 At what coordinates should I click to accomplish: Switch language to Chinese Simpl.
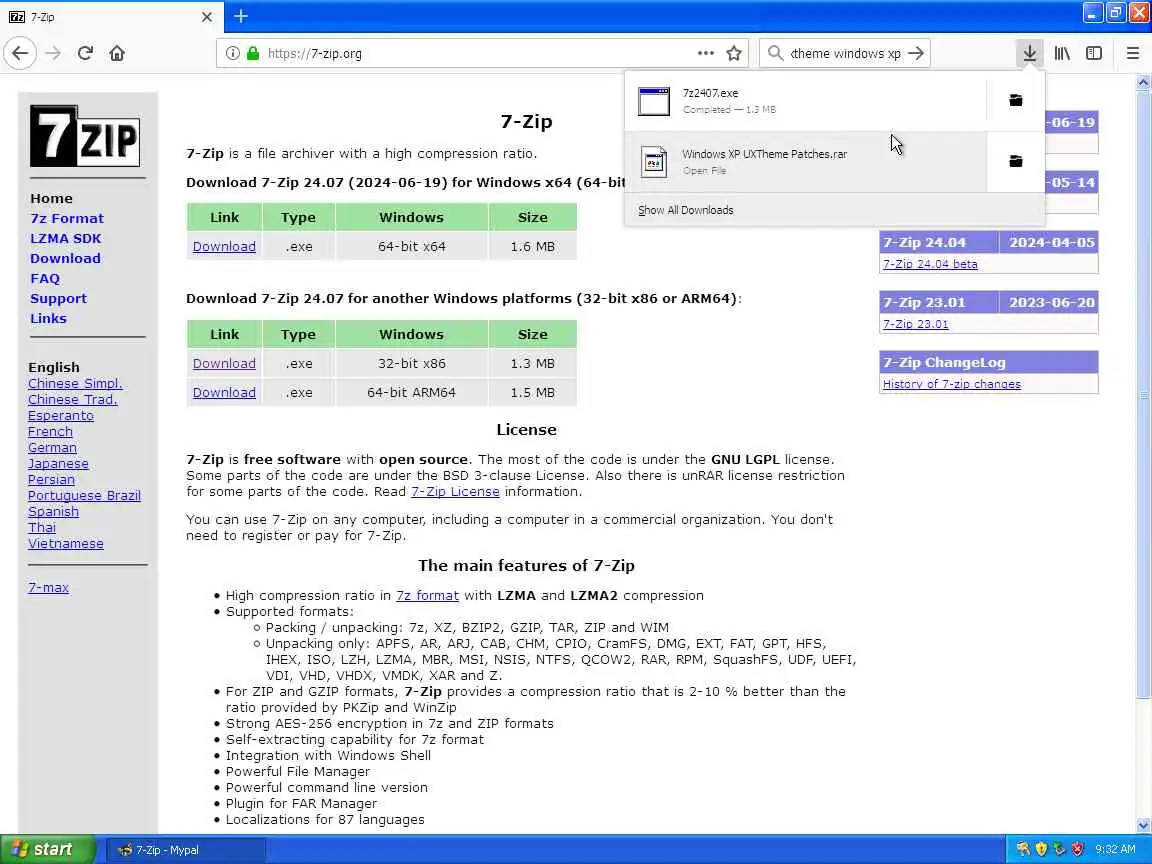75,384
